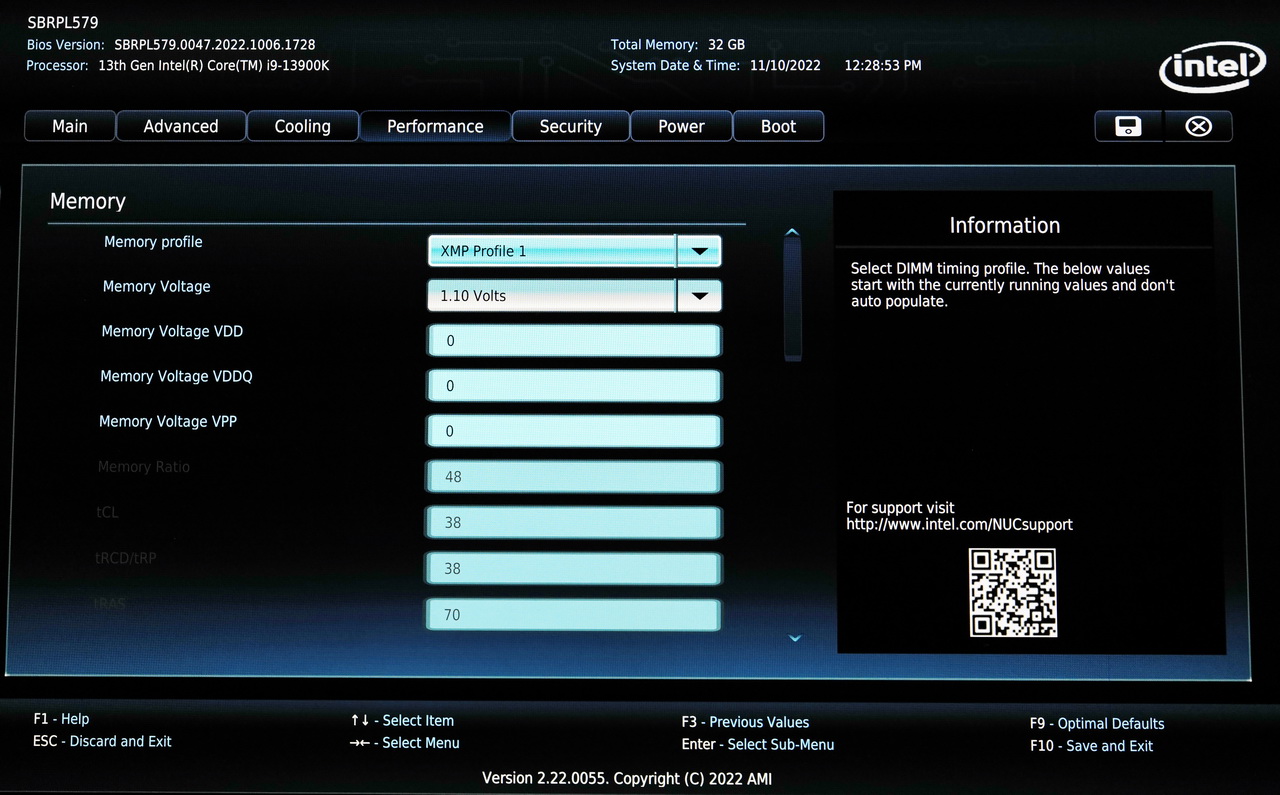
Task: Click the Memory Voltage VPP label
Action: pyautogui.click(x=168, y=422)
